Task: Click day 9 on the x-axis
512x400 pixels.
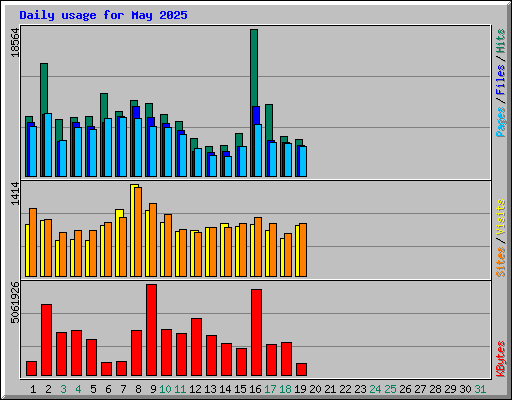Action: click(153, 389)
